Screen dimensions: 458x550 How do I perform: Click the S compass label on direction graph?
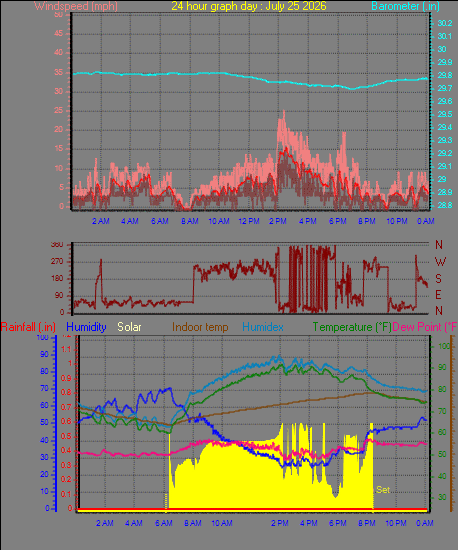(x=438, y=279)
